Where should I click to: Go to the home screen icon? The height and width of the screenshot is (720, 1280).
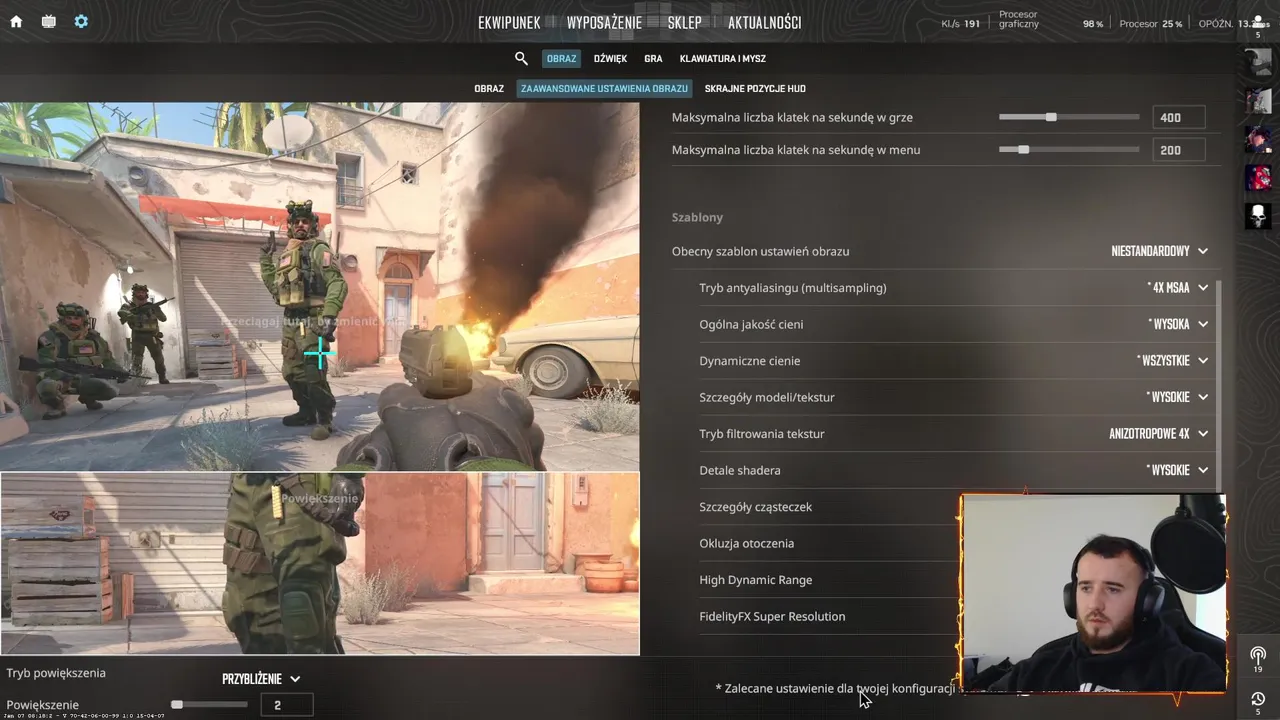coord(16,21)
